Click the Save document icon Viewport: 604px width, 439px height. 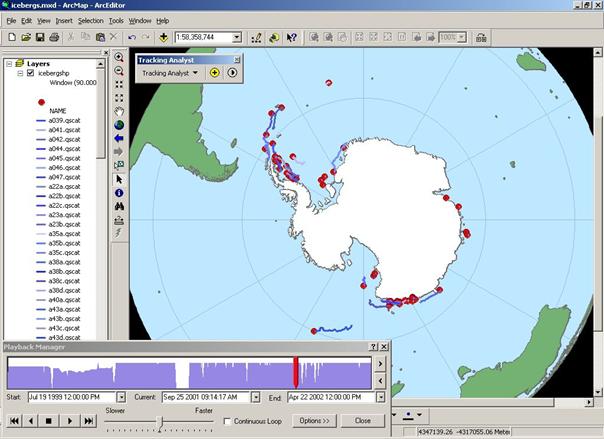39,38
